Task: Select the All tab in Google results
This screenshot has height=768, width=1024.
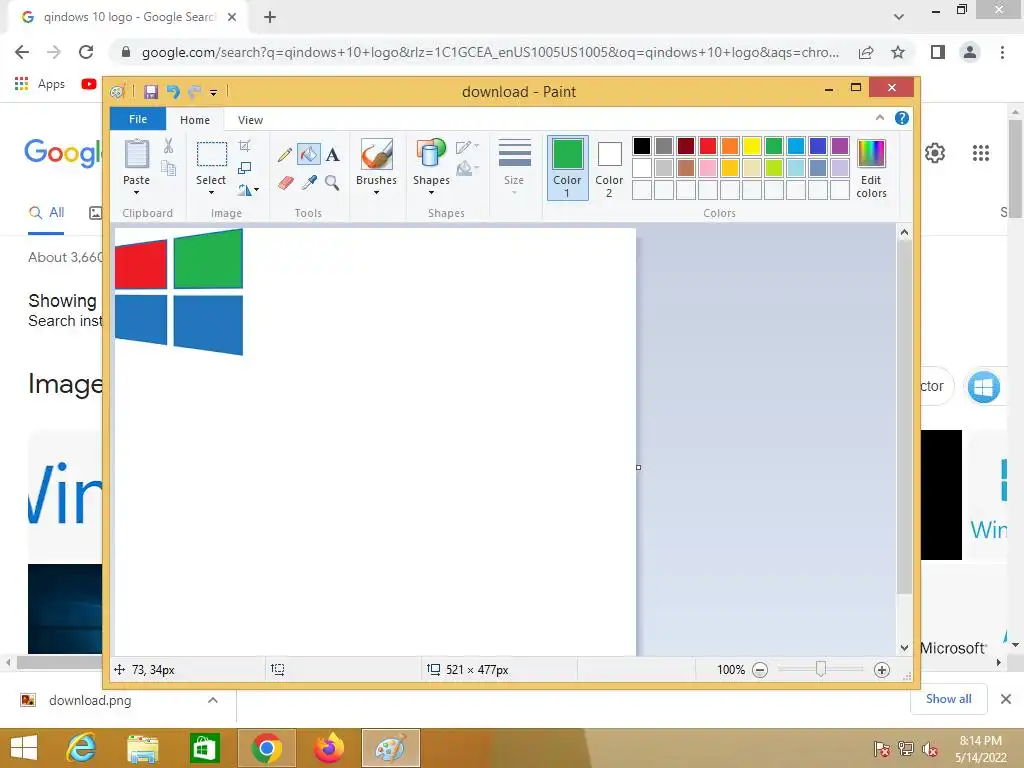Action: [x=46, y=213]
